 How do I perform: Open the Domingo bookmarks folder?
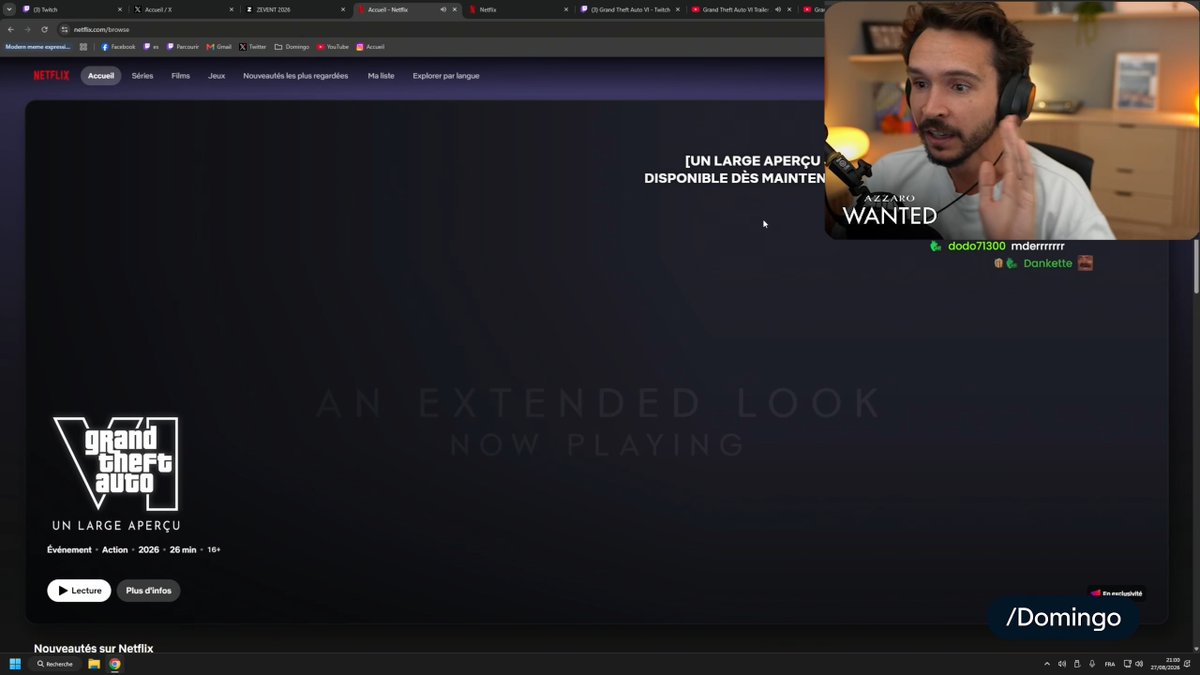[x=292, y=47]
